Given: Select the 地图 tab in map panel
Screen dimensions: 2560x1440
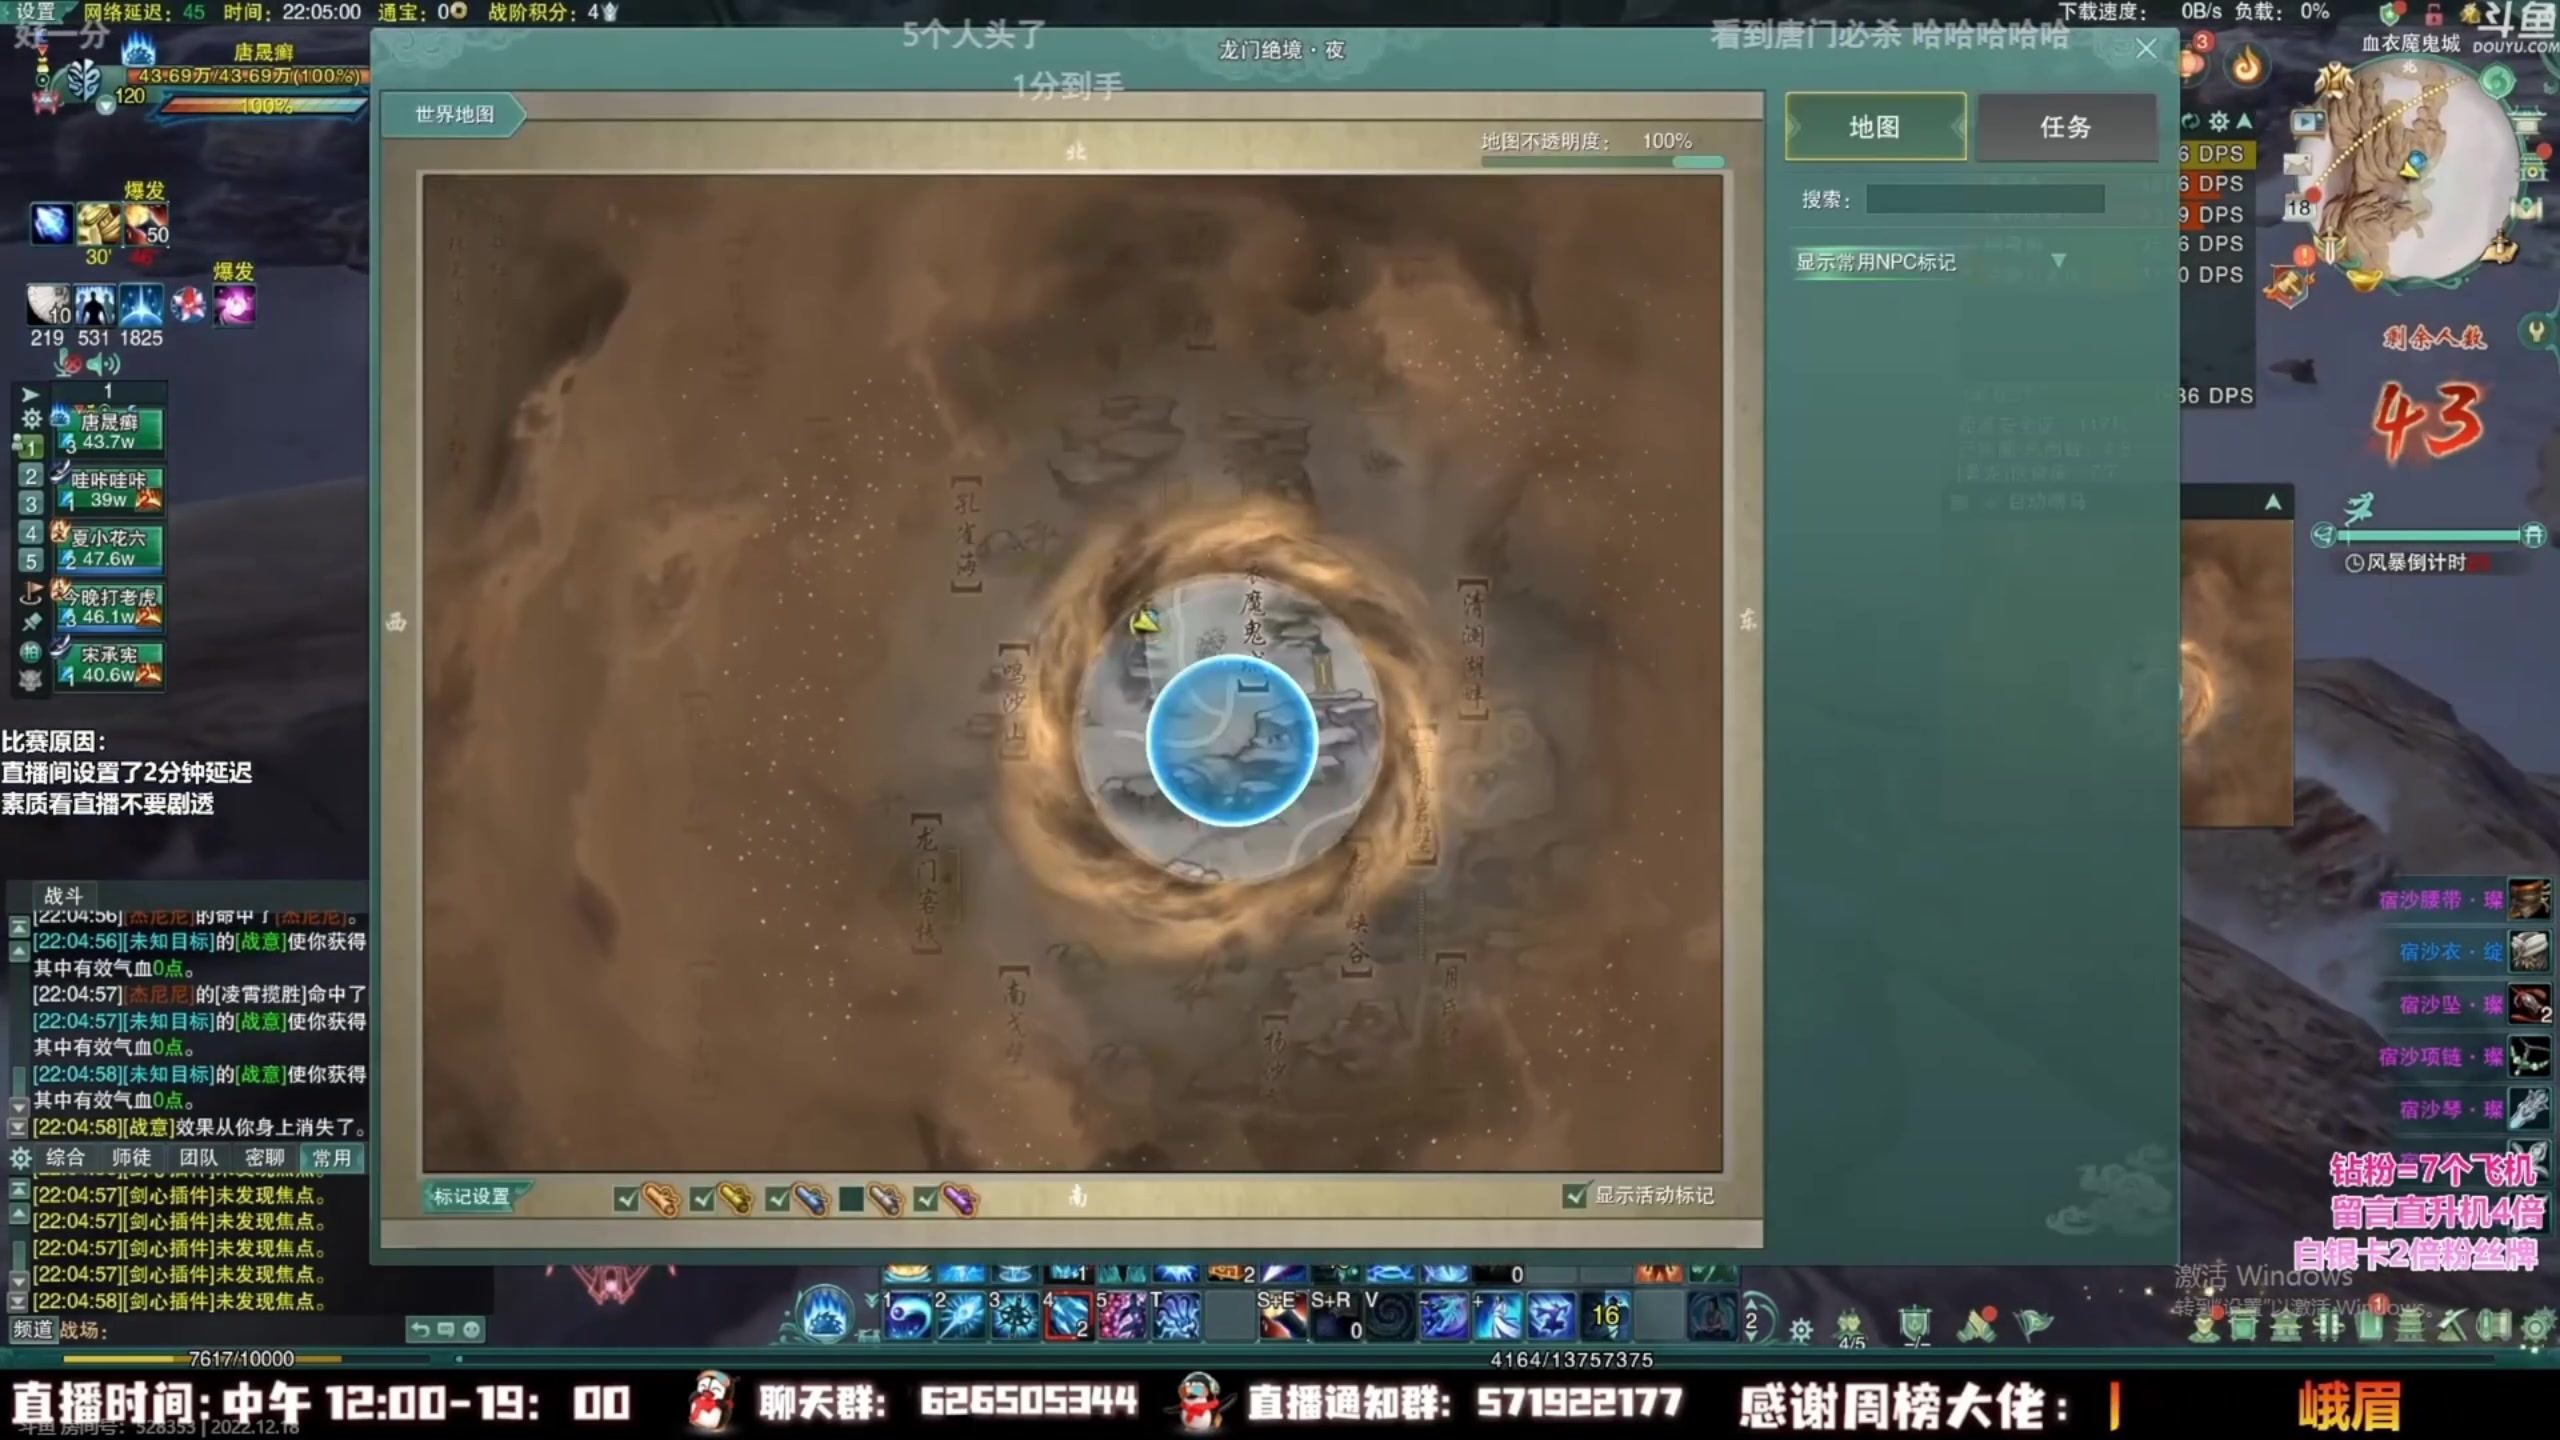Looking at the screenshot, I should (1875, 127).
